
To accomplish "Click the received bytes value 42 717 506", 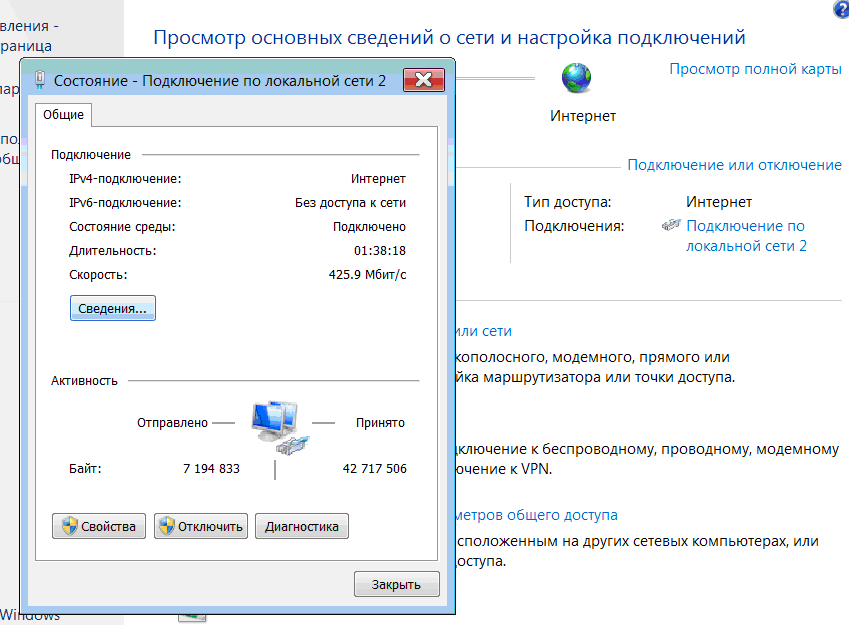I will tap(374, 468).
